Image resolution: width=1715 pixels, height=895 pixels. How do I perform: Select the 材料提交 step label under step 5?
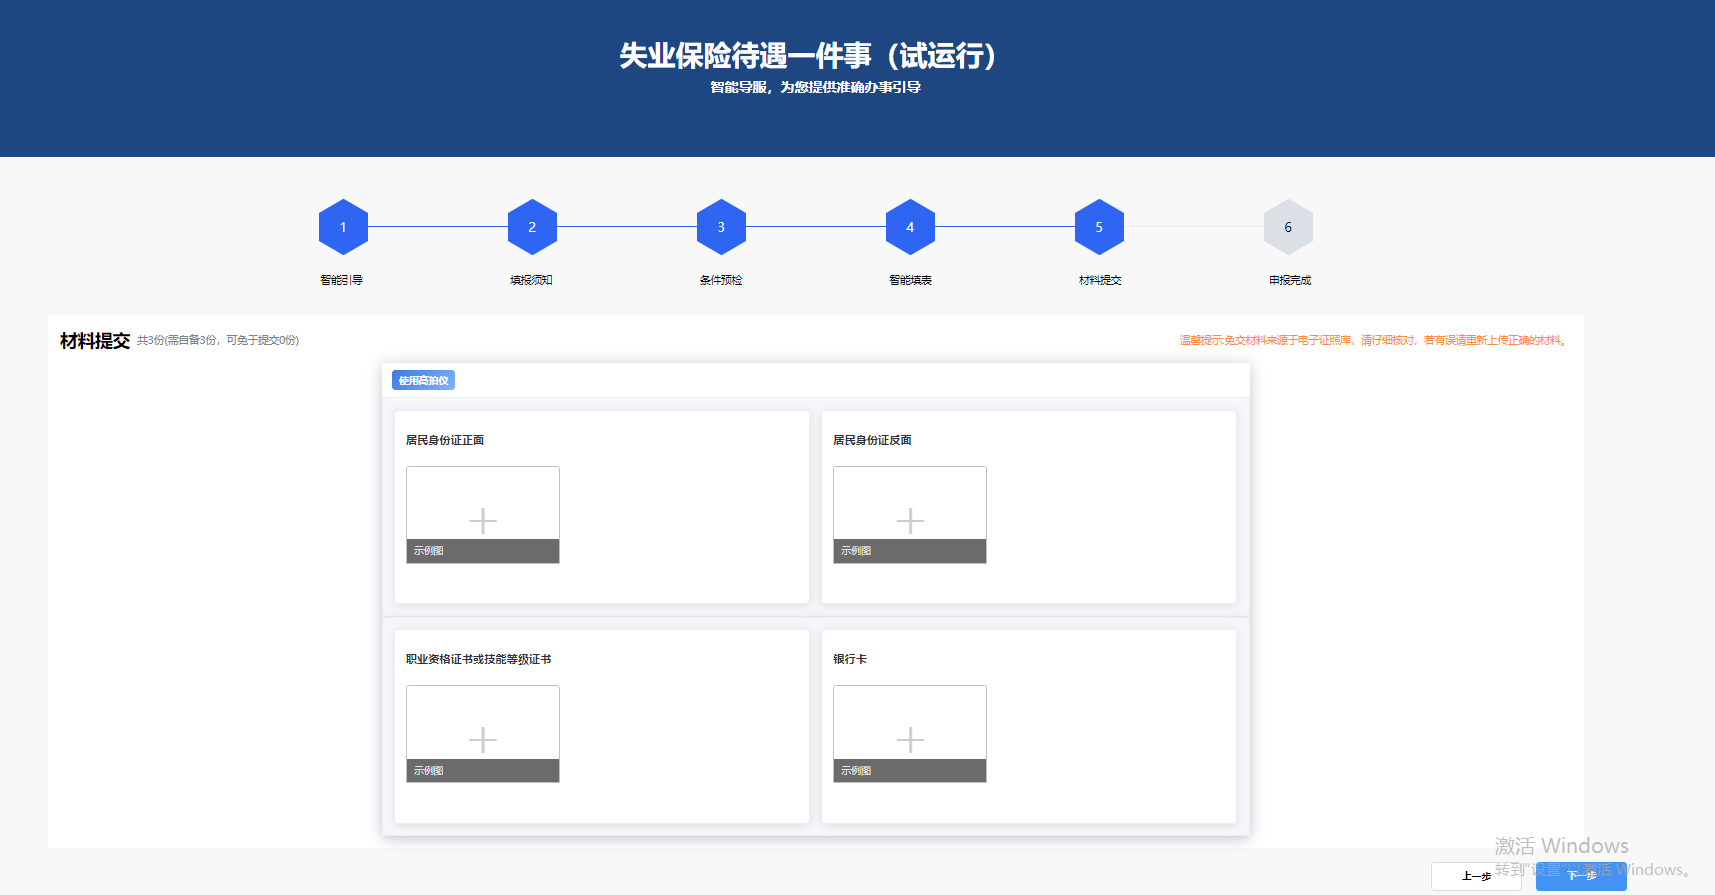click(1100, 280)
